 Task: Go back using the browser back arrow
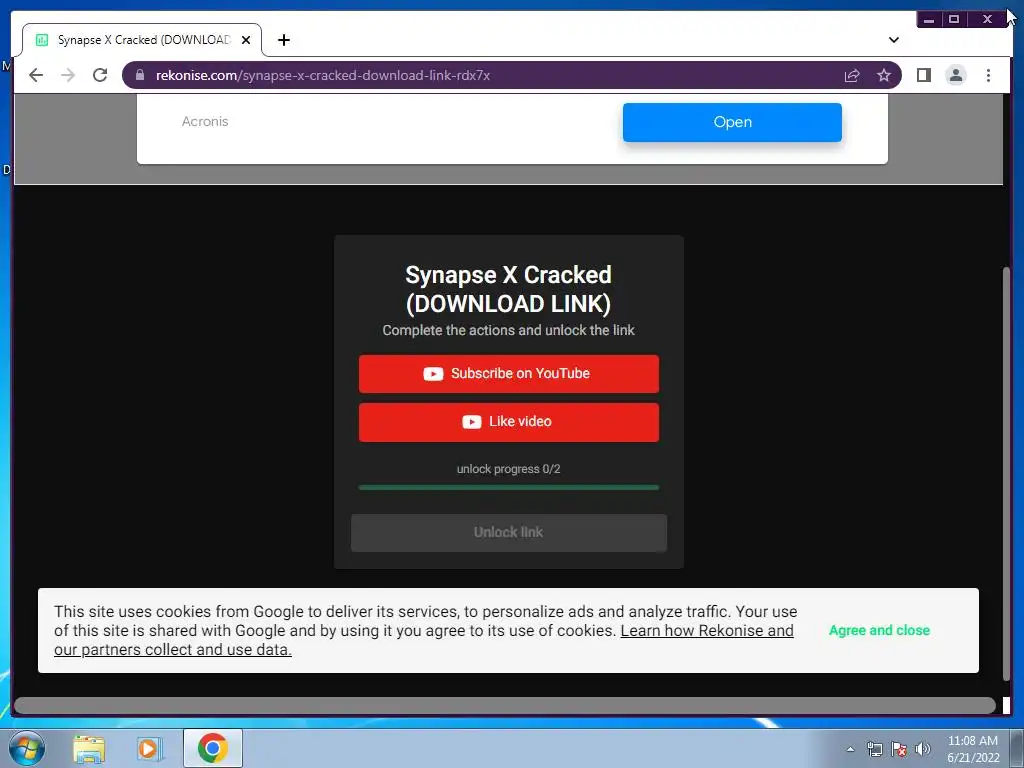(36, 75)
